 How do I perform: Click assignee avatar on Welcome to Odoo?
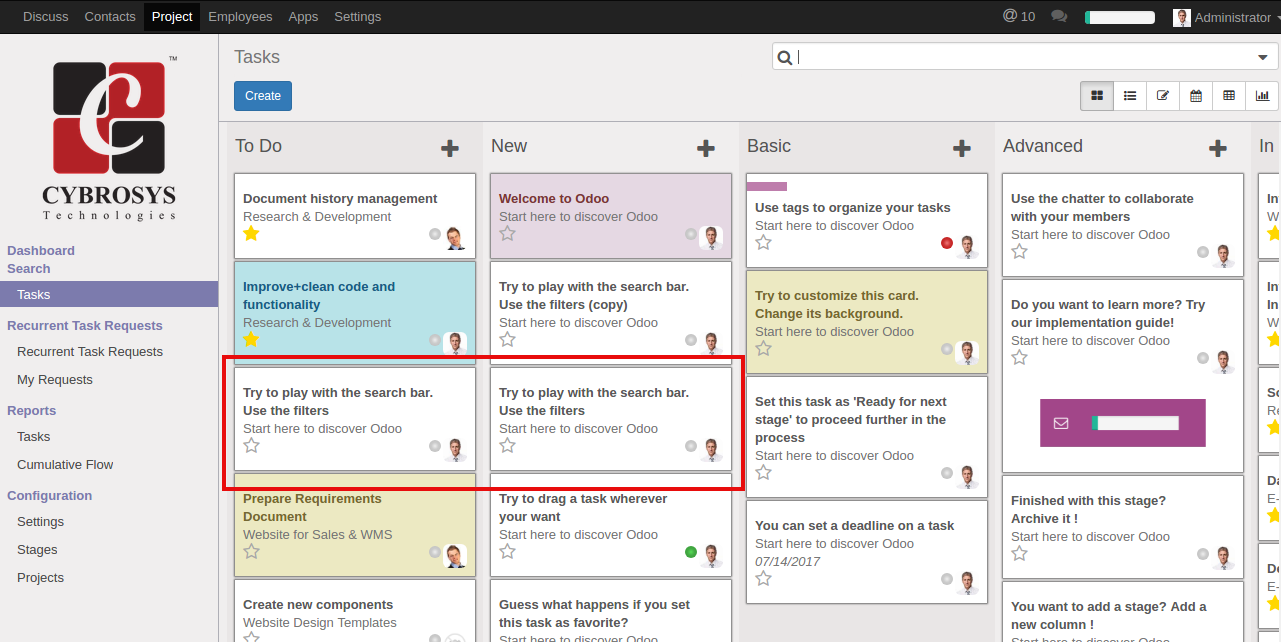coord(711,237)
